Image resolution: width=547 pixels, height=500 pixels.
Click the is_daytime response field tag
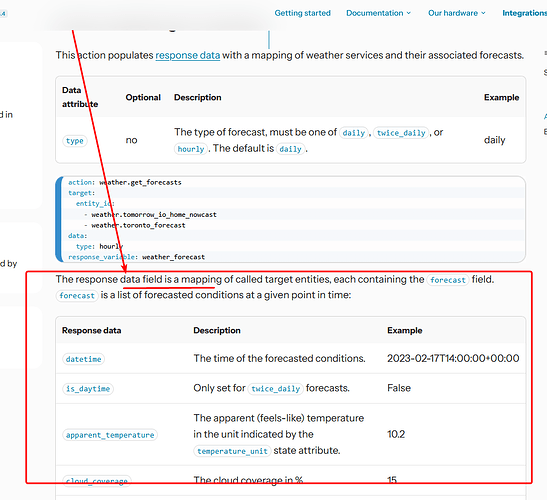pos(88,389)
